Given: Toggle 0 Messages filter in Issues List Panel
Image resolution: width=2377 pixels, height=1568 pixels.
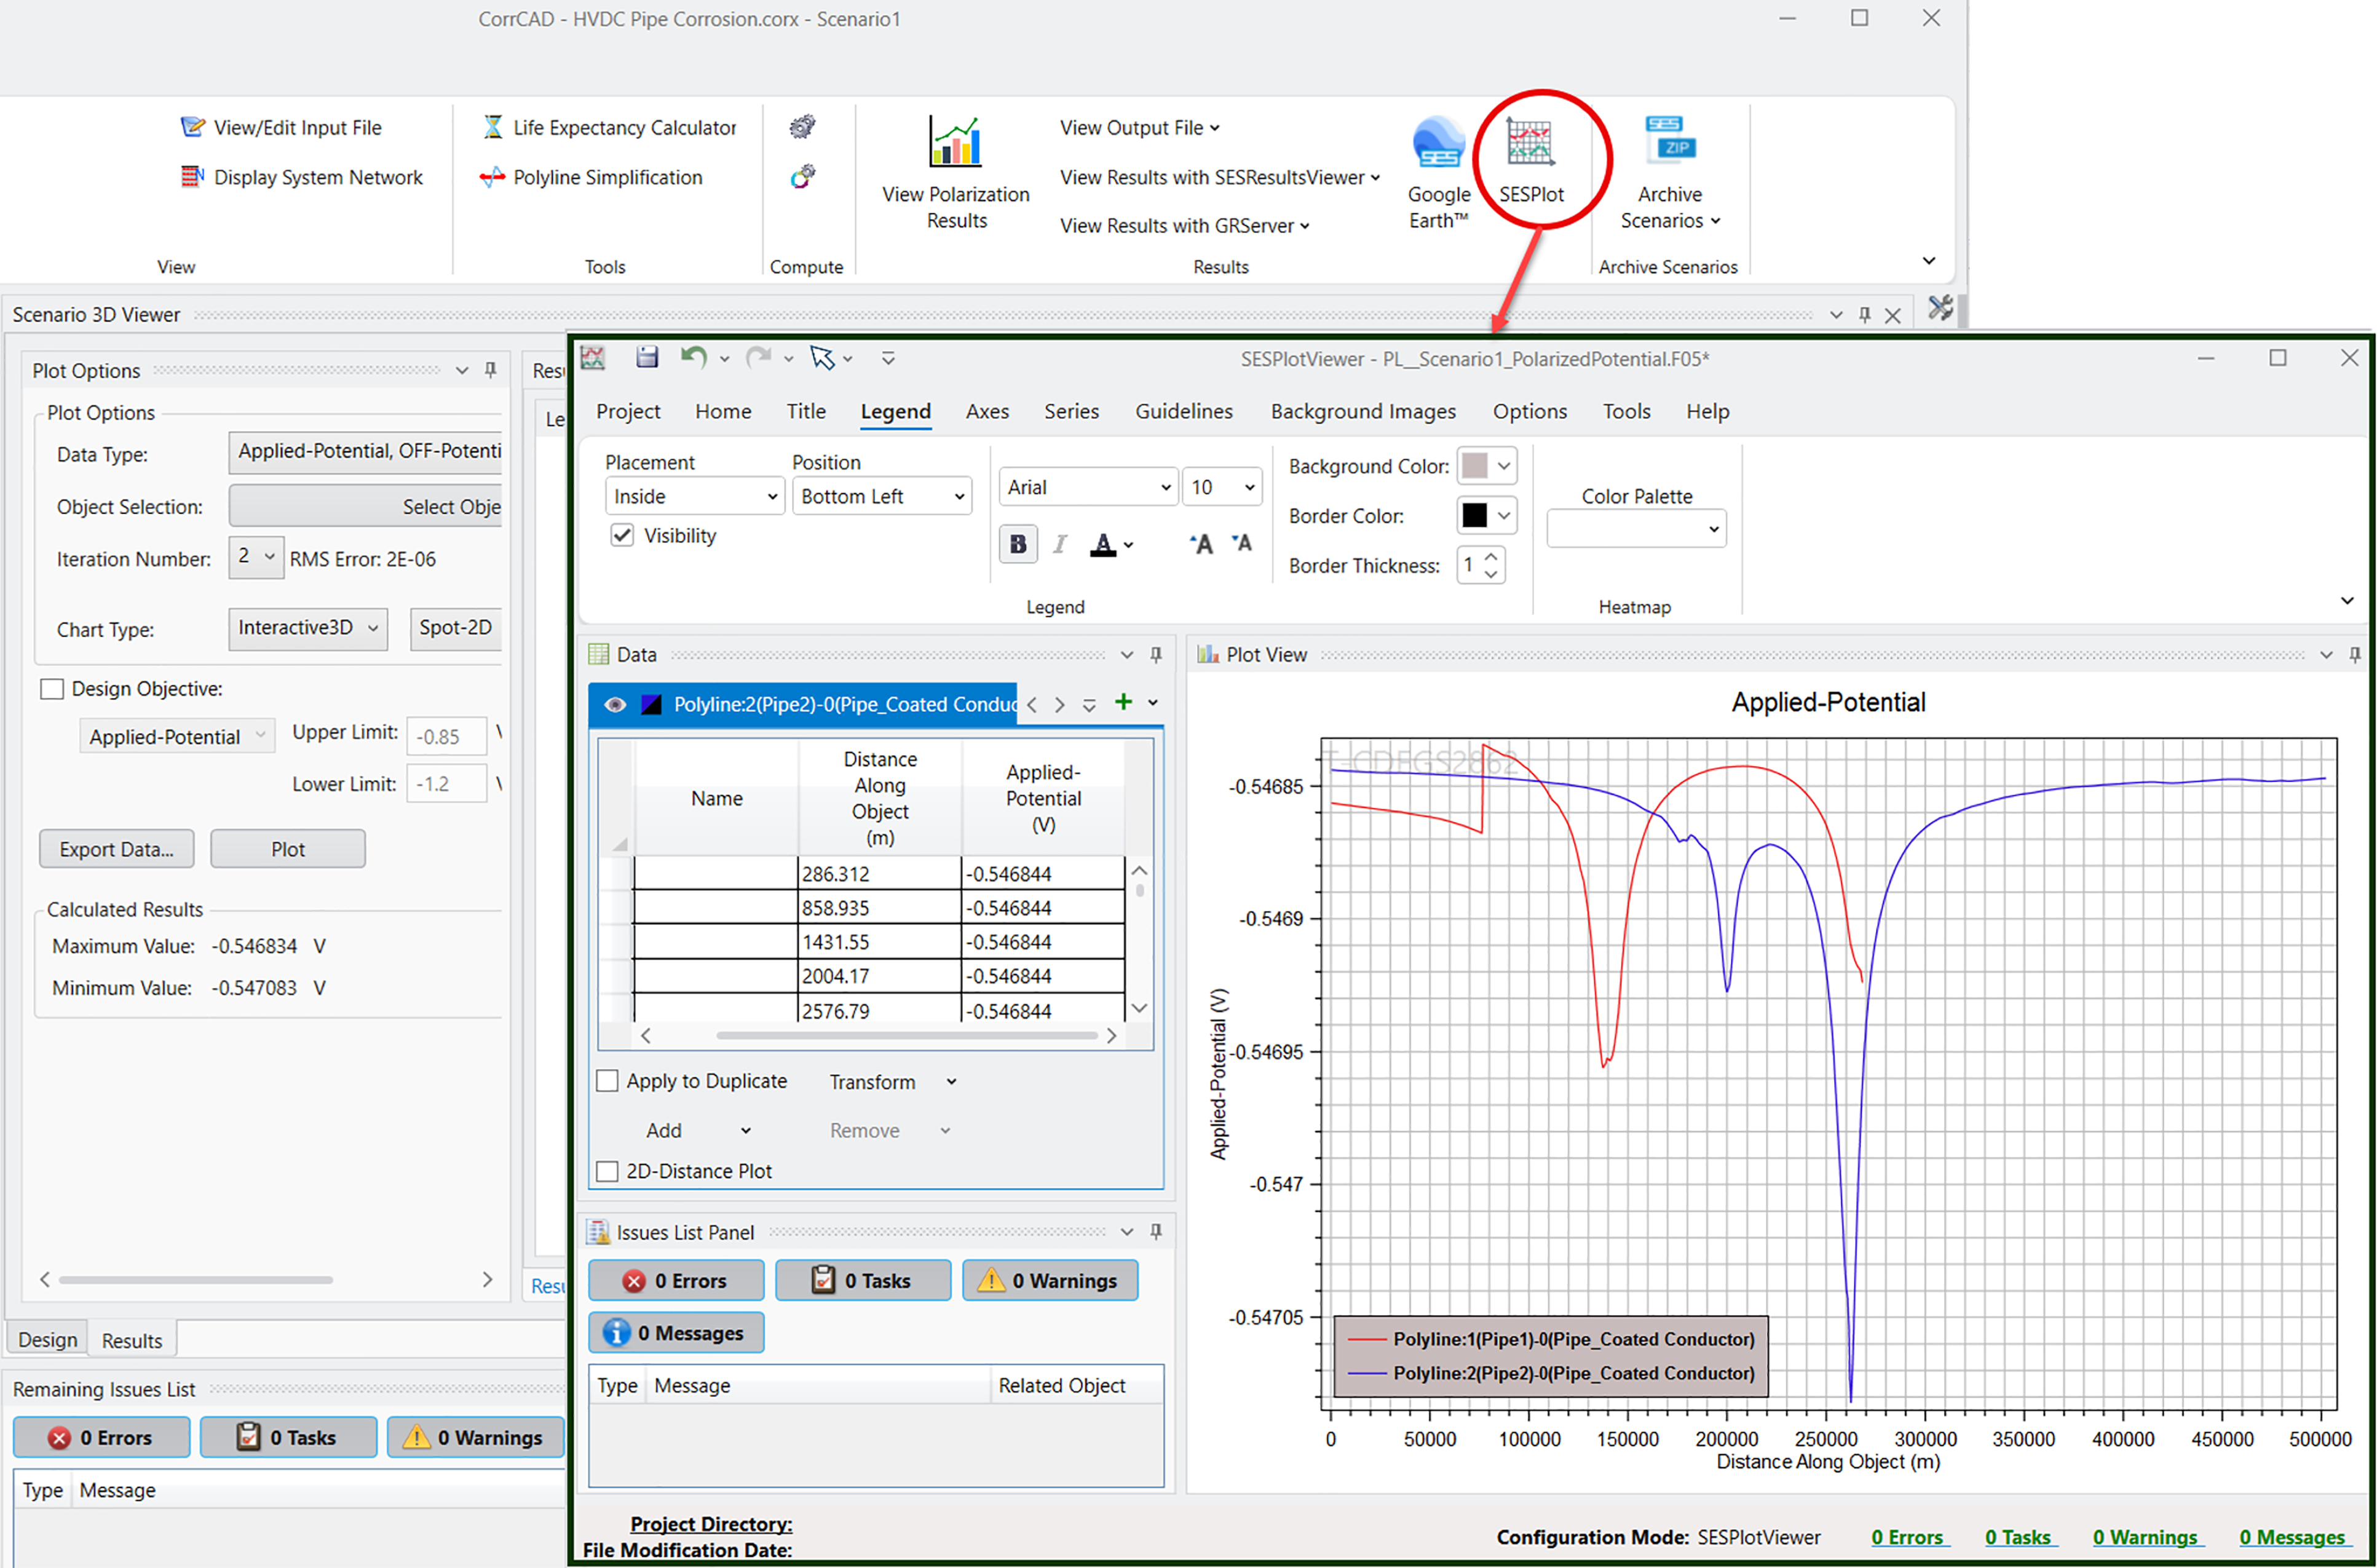Looking at the screenshot, I should tap(676, 1332).
